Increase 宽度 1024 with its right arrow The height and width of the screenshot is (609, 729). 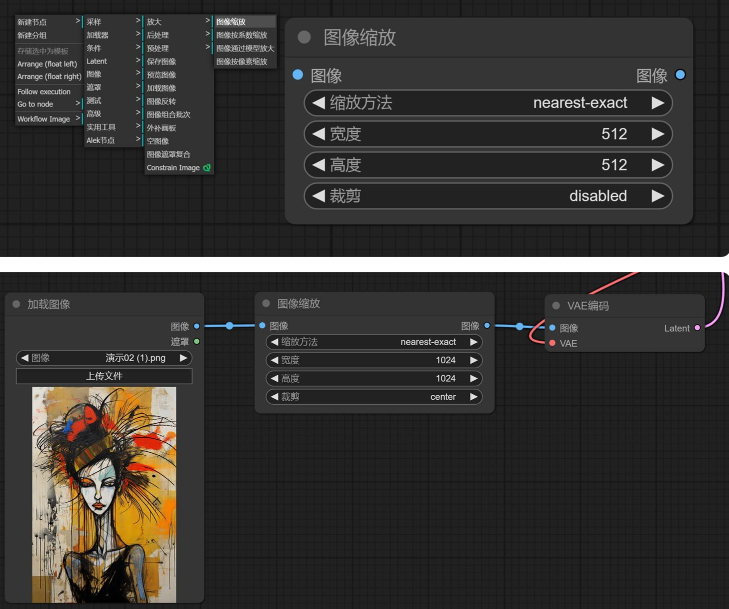point(473,360)
